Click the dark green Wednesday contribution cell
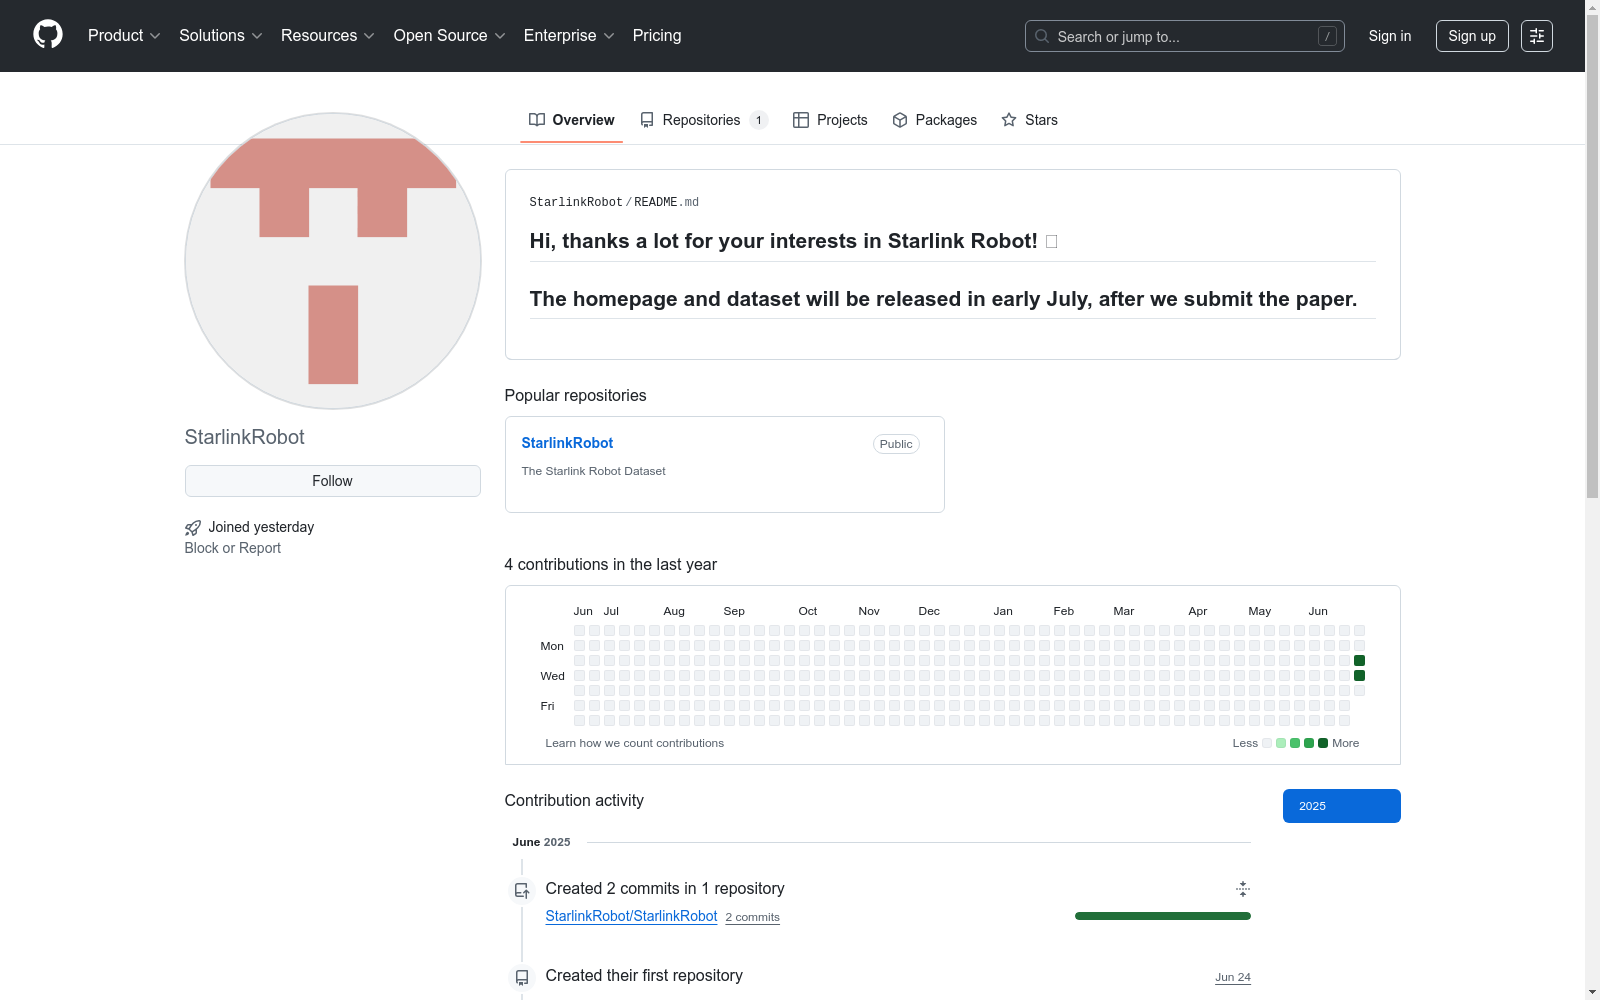Viewport: 1600px width, 1000px height. pos(1359,676)
